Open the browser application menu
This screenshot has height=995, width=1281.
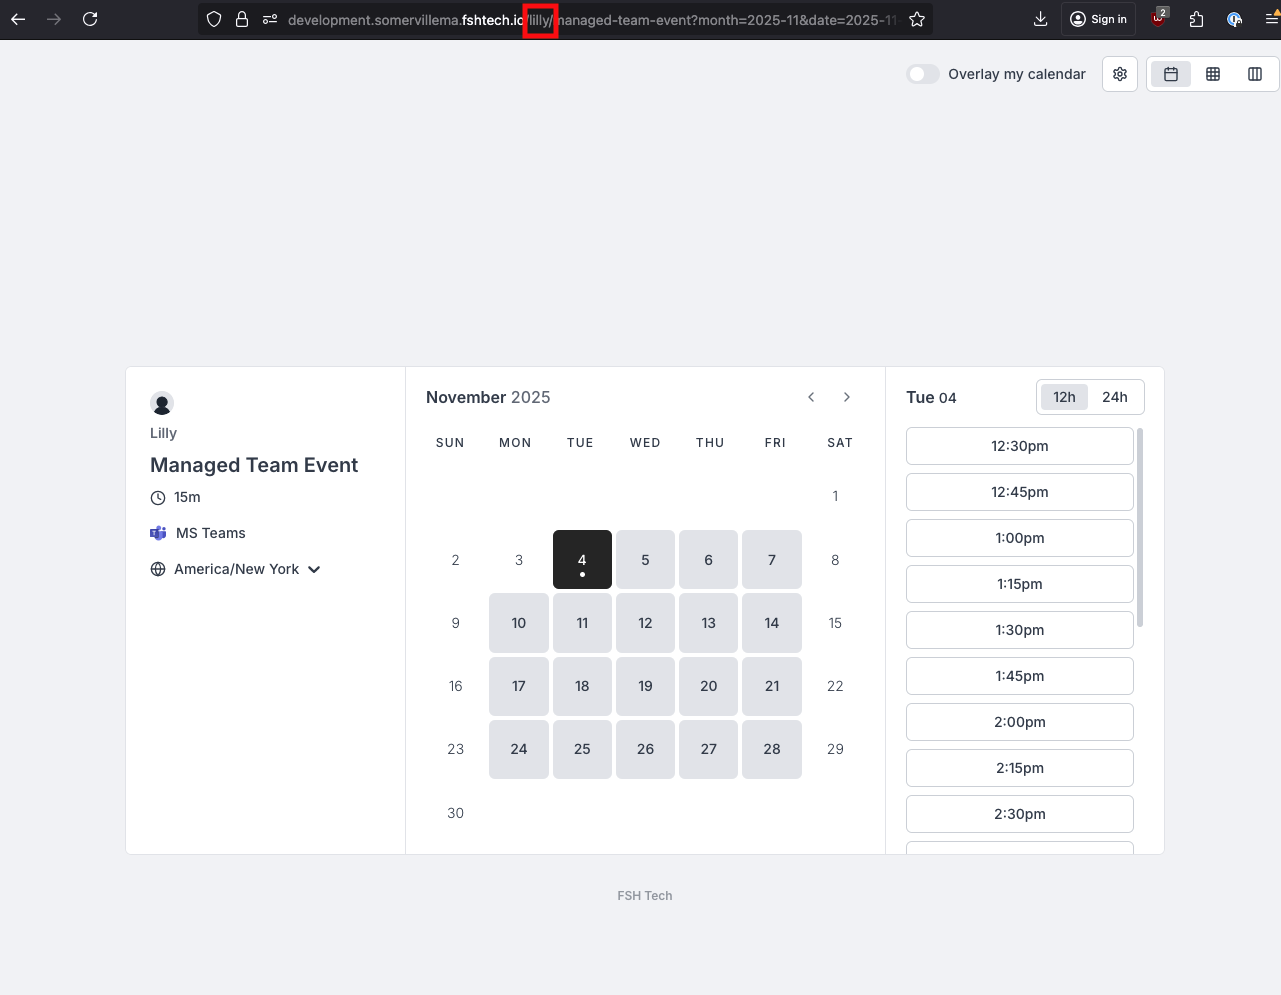pos(1271,19)
